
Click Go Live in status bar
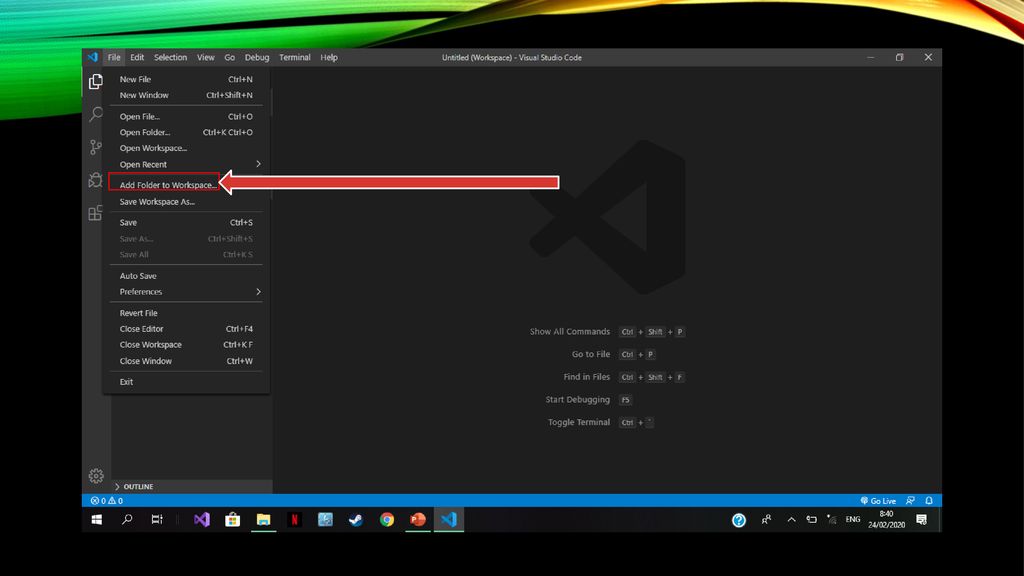tap(878, 501)
